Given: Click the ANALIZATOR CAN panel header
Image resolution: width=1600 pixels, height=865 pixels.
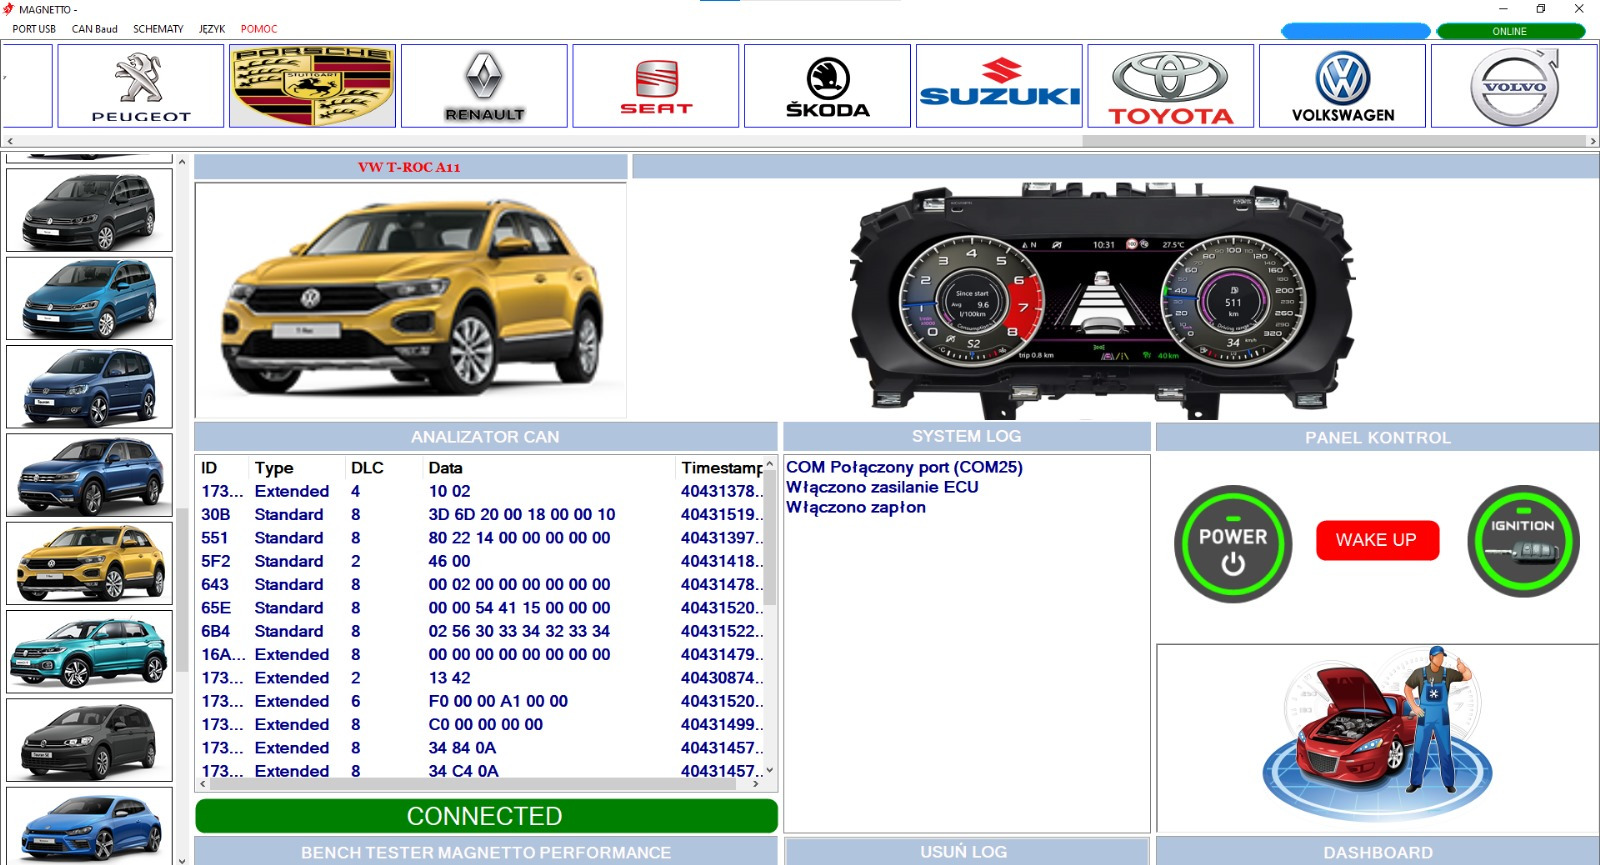Looking at the screenshot, I should [x=485, y=437].
